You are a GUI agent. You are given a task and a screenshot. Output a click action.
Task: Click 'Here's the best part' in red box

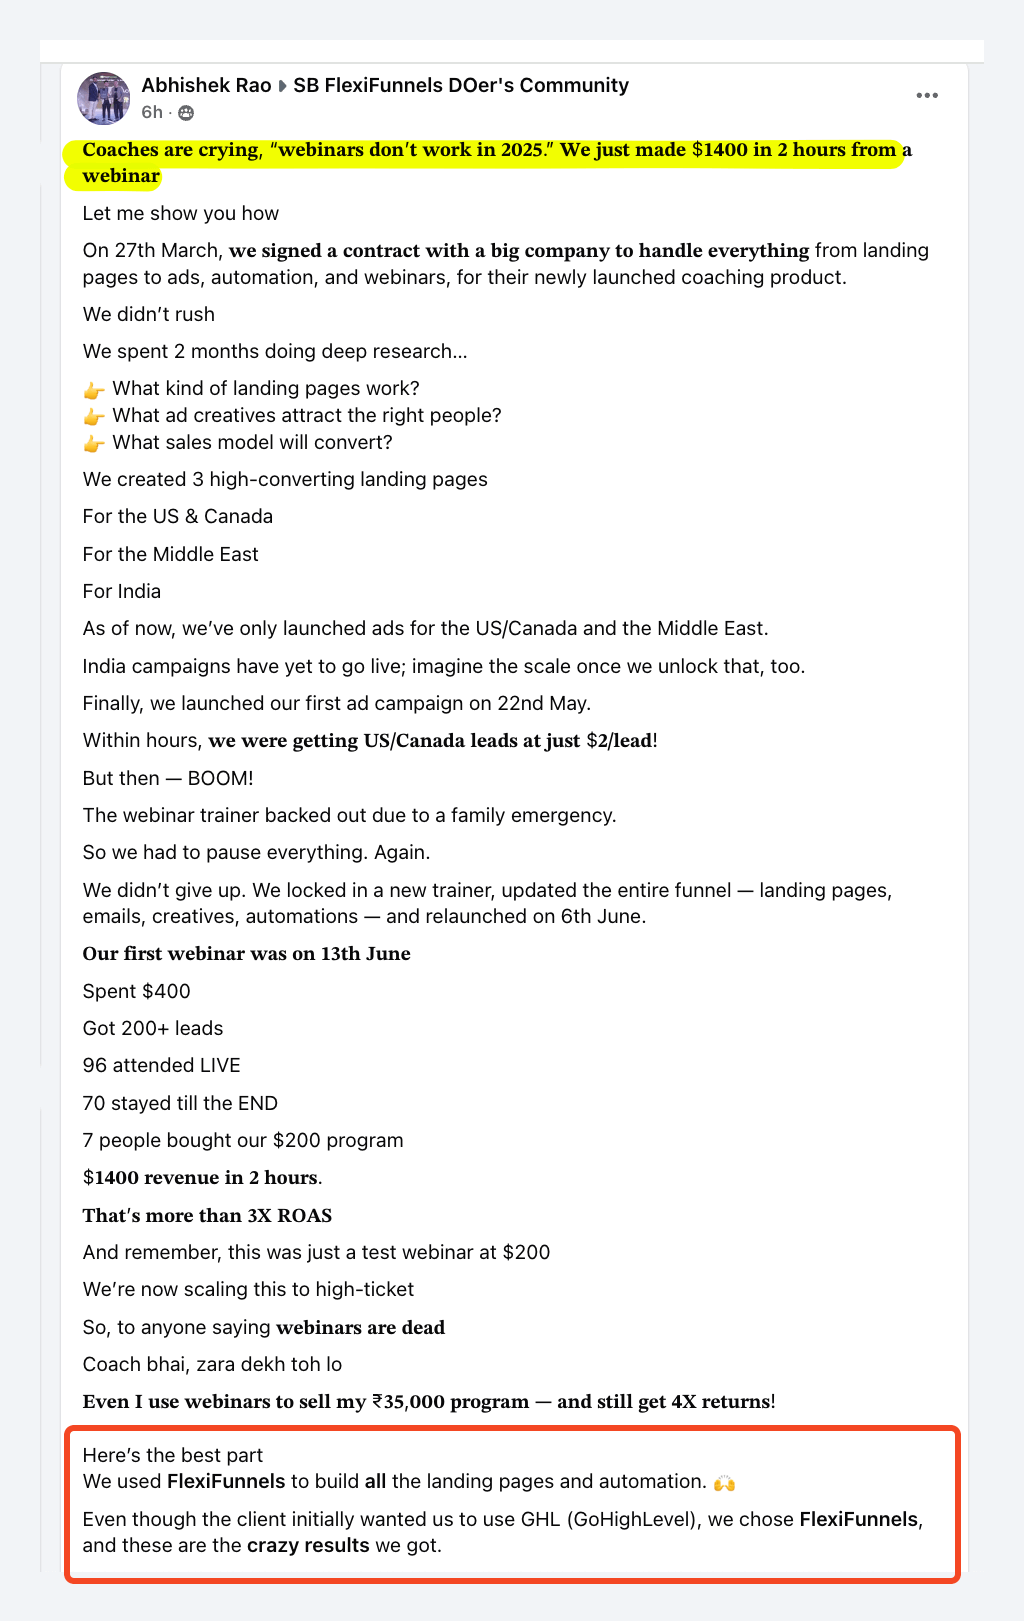[x=172, y=1455]
